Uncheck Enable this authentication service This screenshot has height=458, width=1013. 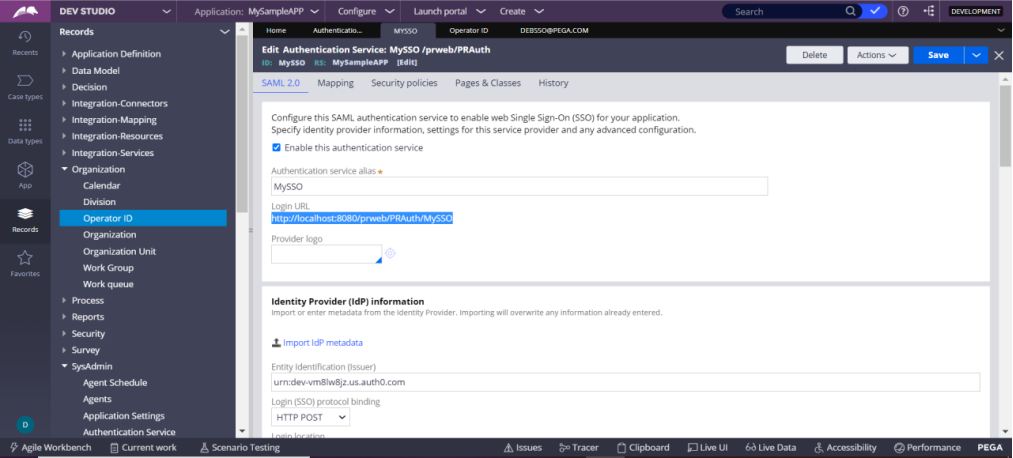[x=277, y=147]
